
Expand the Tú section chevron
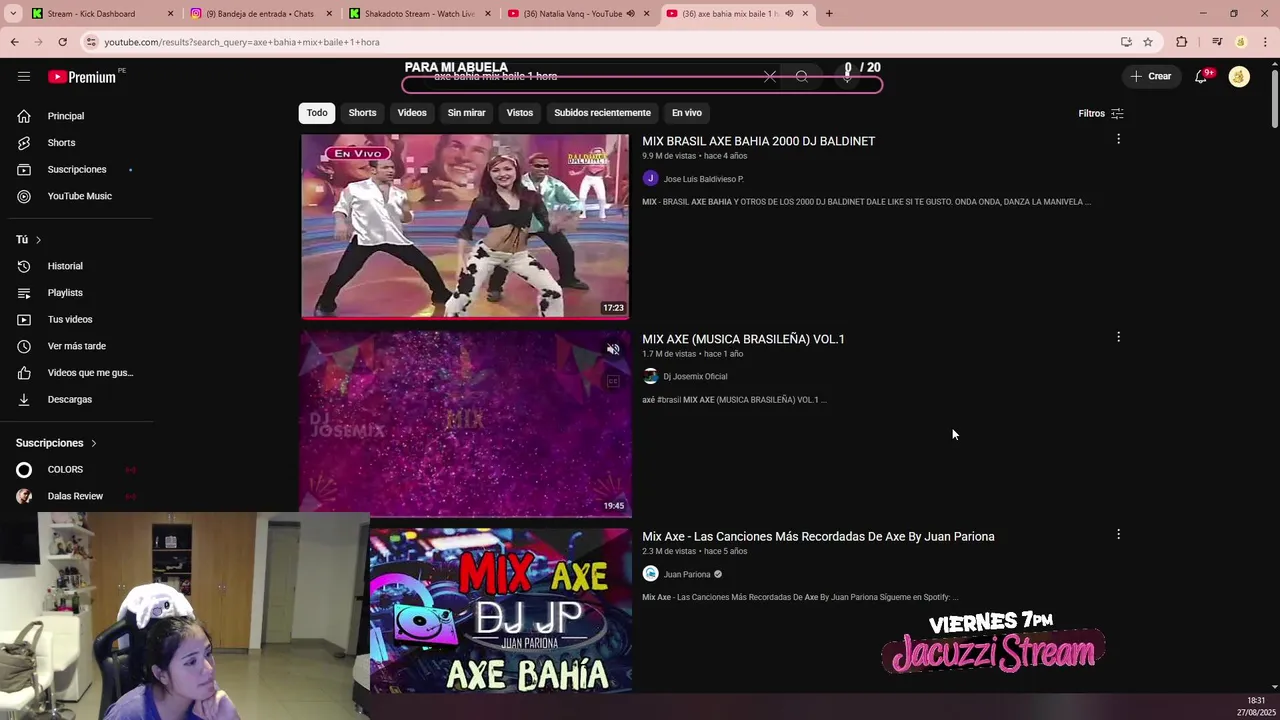coord(38,240)
